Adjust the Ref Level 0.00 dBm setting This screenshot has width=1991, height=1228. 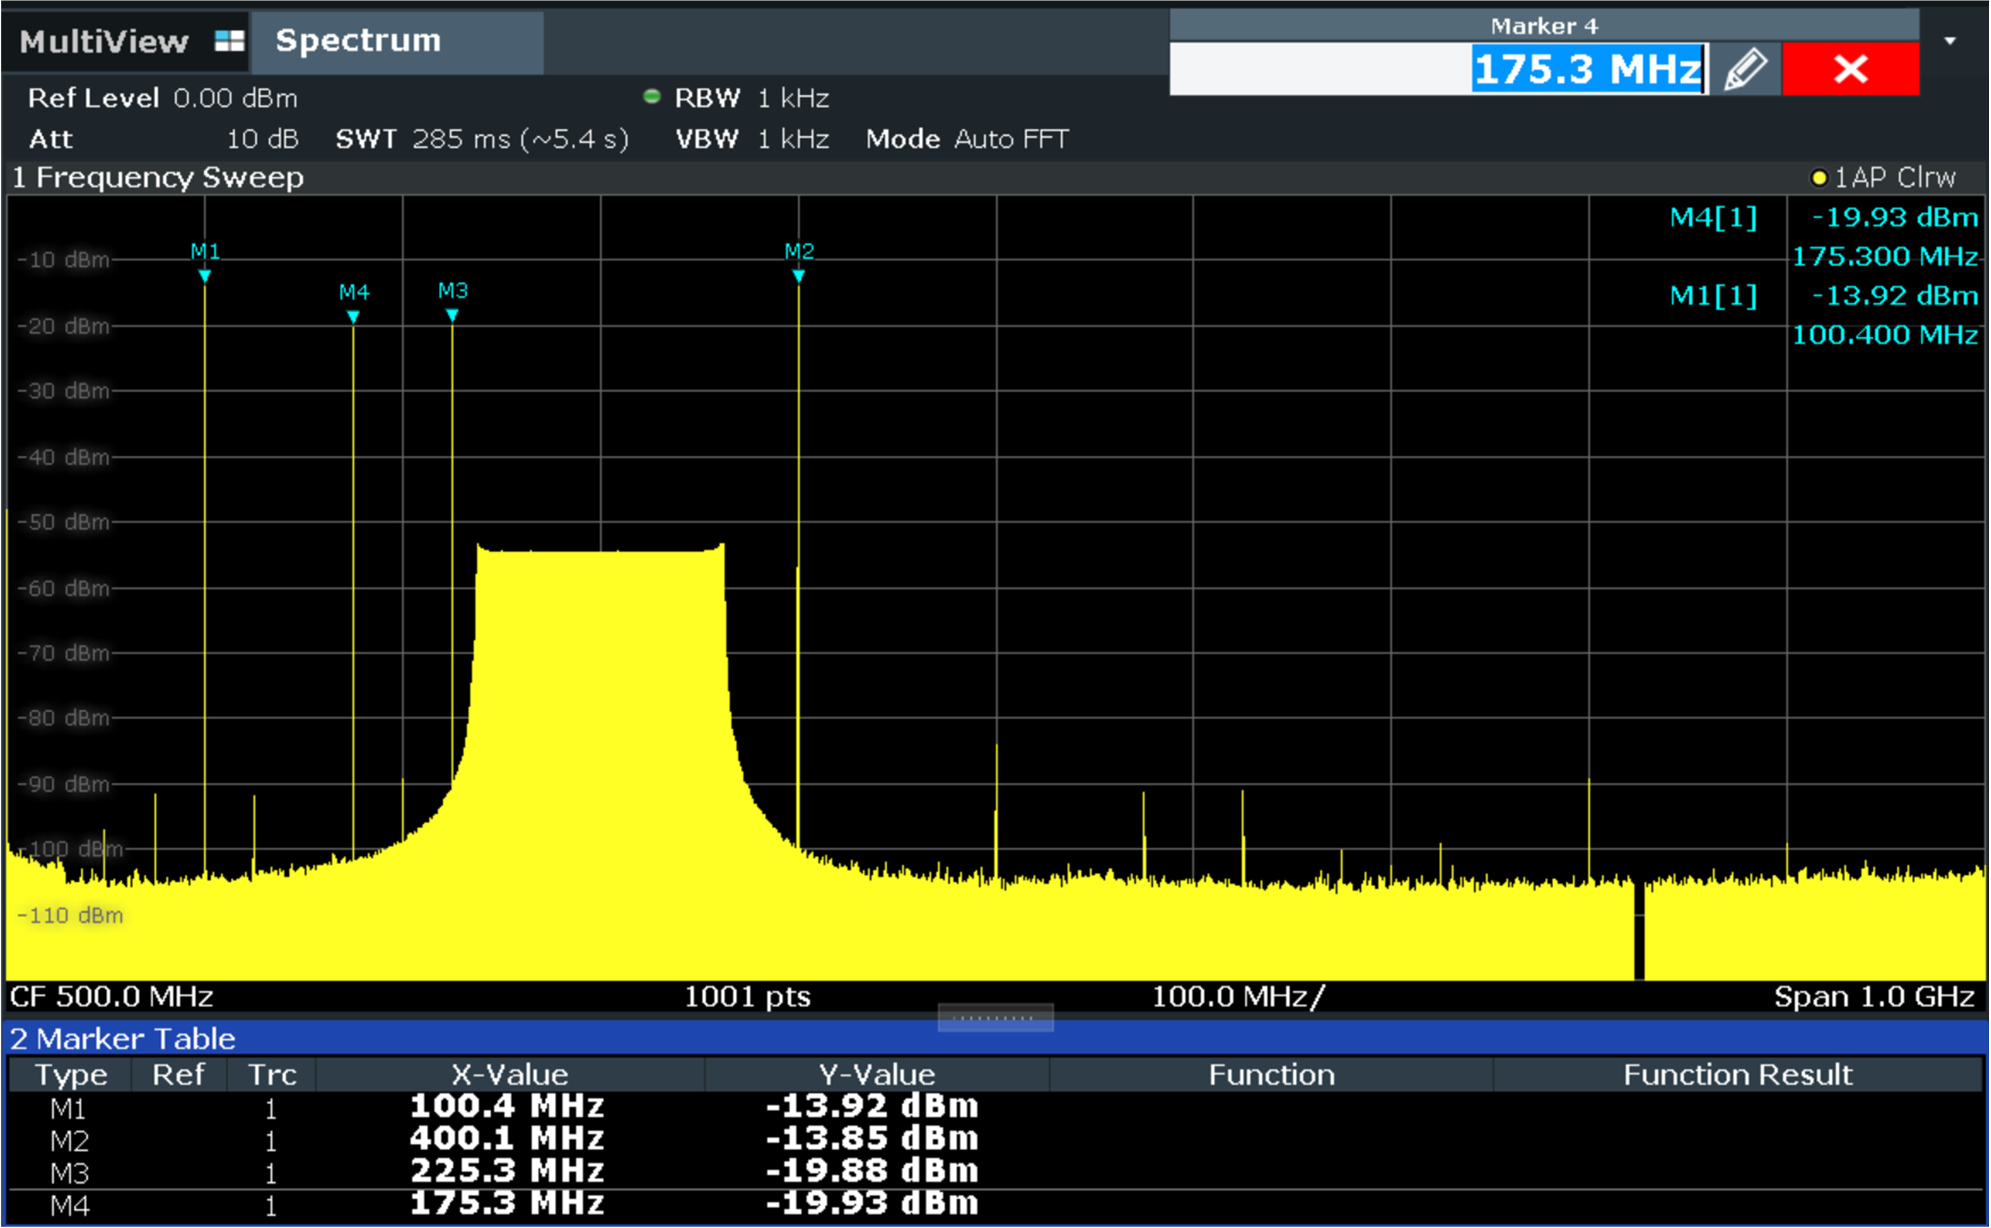point(163,96)
